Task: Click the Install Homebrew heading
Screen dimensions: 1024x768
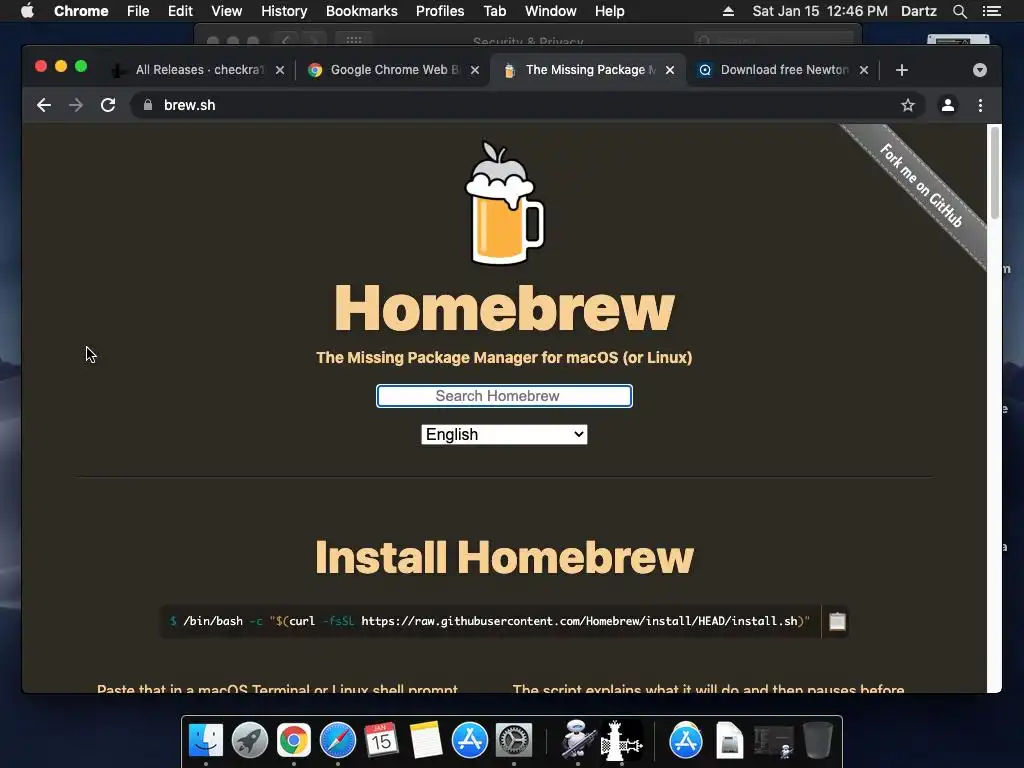Action: pyautogui.click(x=504, y=557)
